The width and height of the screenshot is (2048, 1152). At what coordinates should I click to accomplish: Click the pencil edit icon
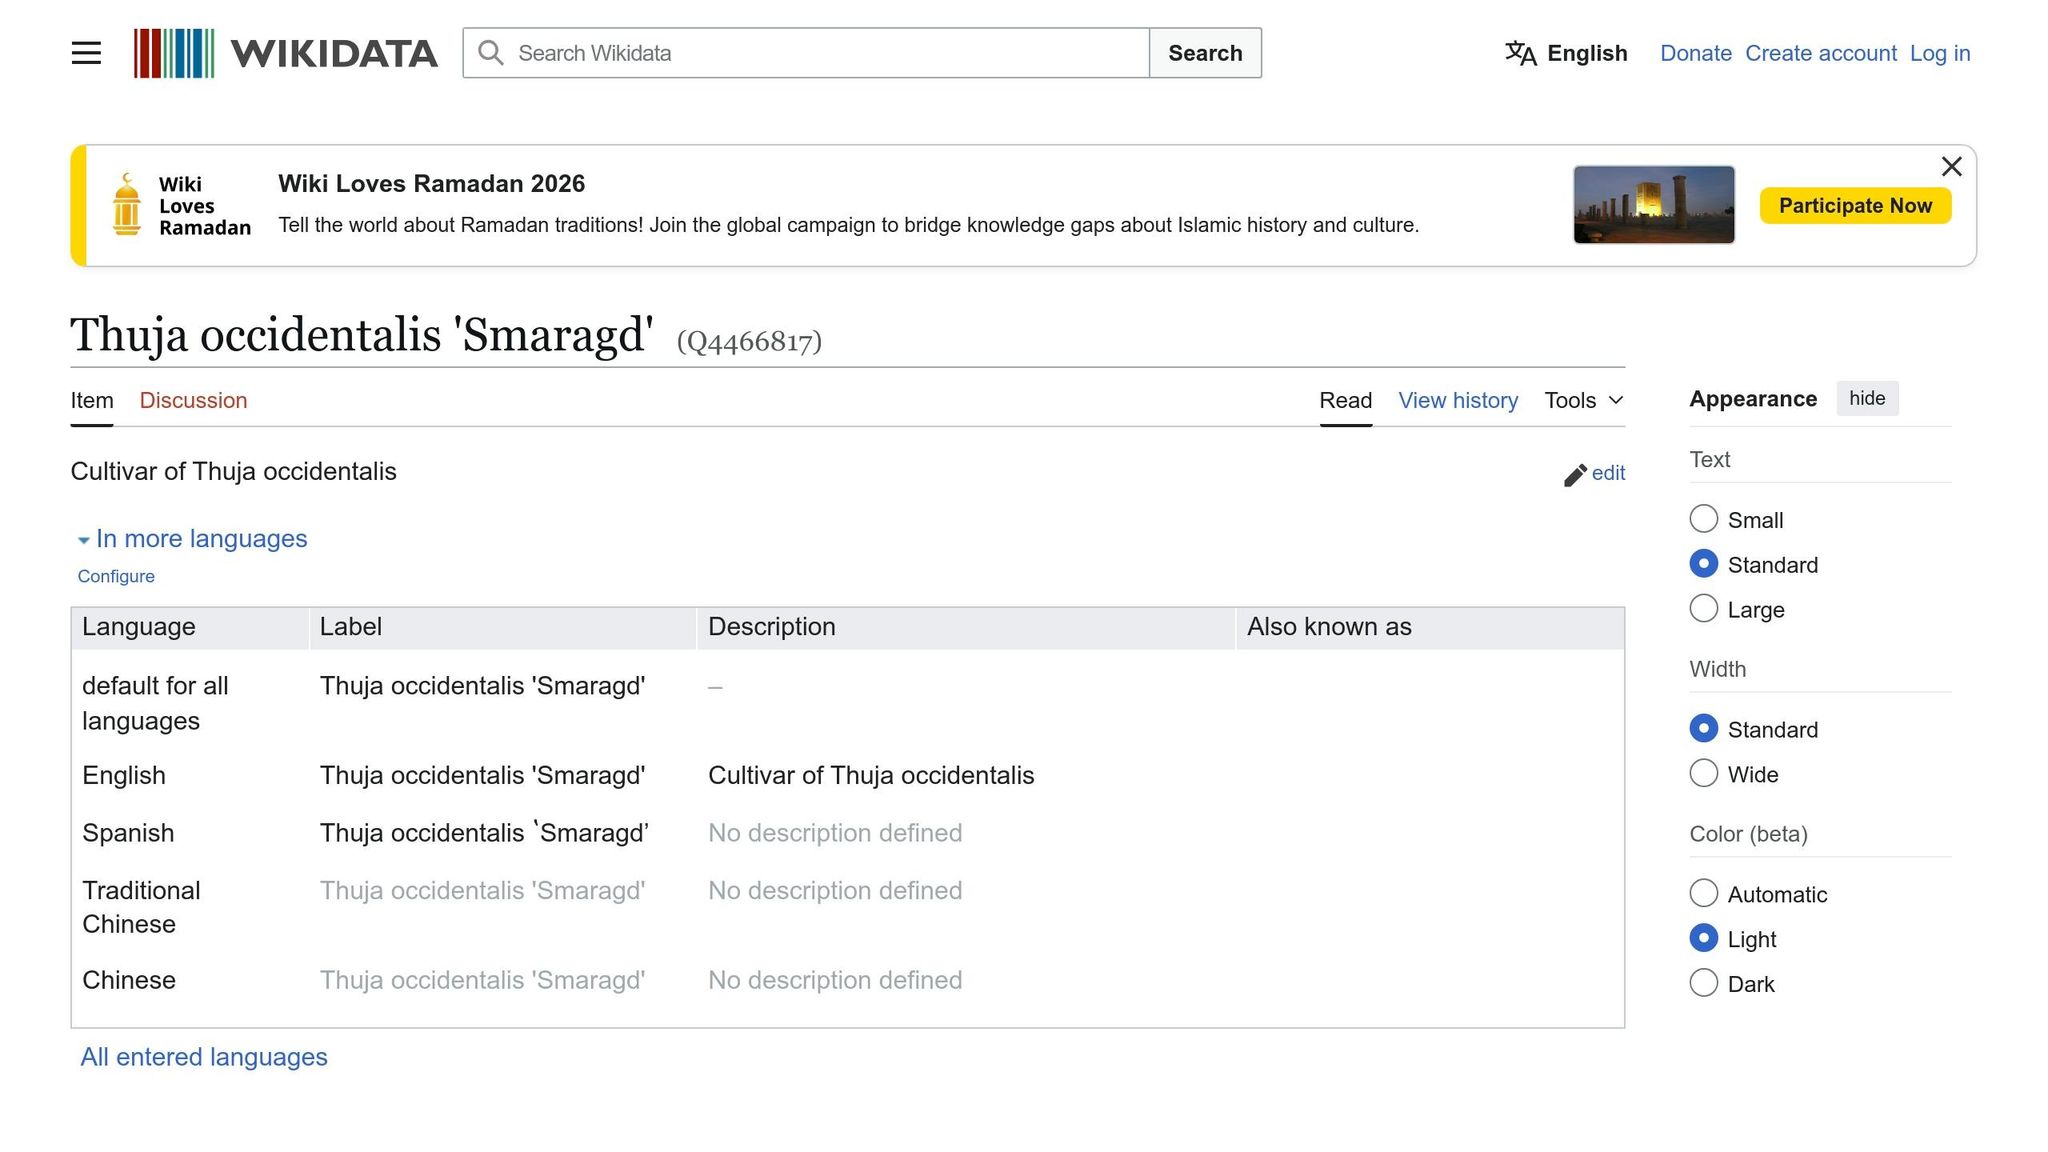click(x=1575, y=475)
